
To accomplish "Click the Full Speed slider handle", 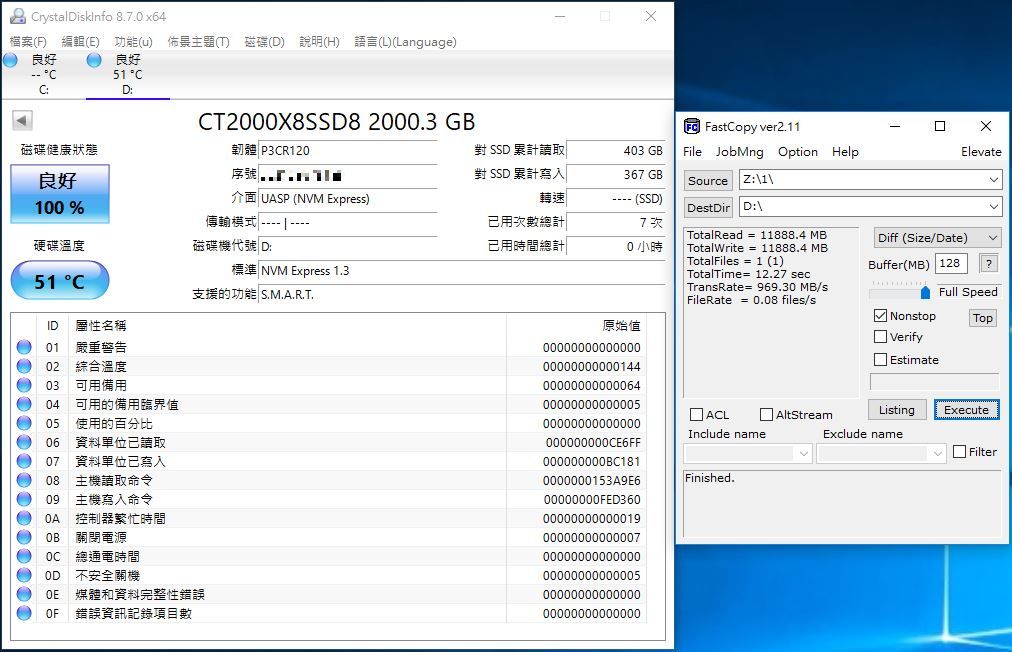I will (925, 292).
